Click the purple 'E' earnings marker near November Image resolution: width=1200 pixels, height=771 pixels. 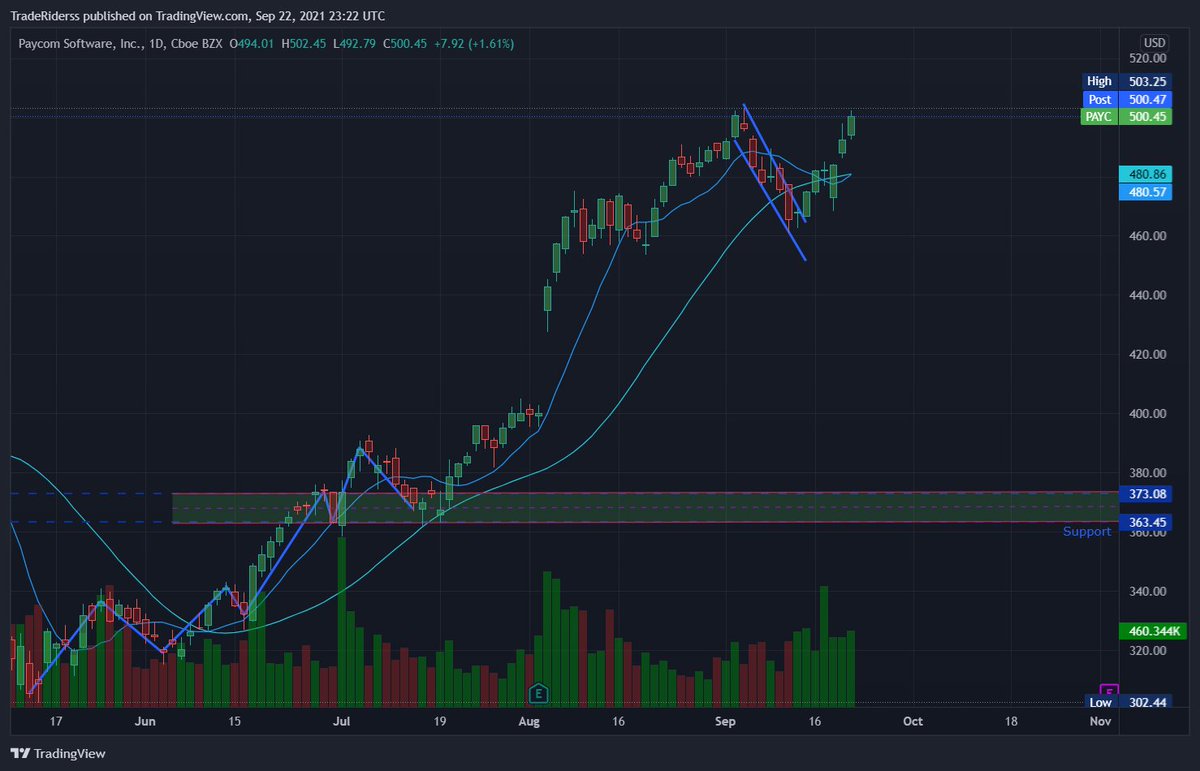click(1108, 690)
